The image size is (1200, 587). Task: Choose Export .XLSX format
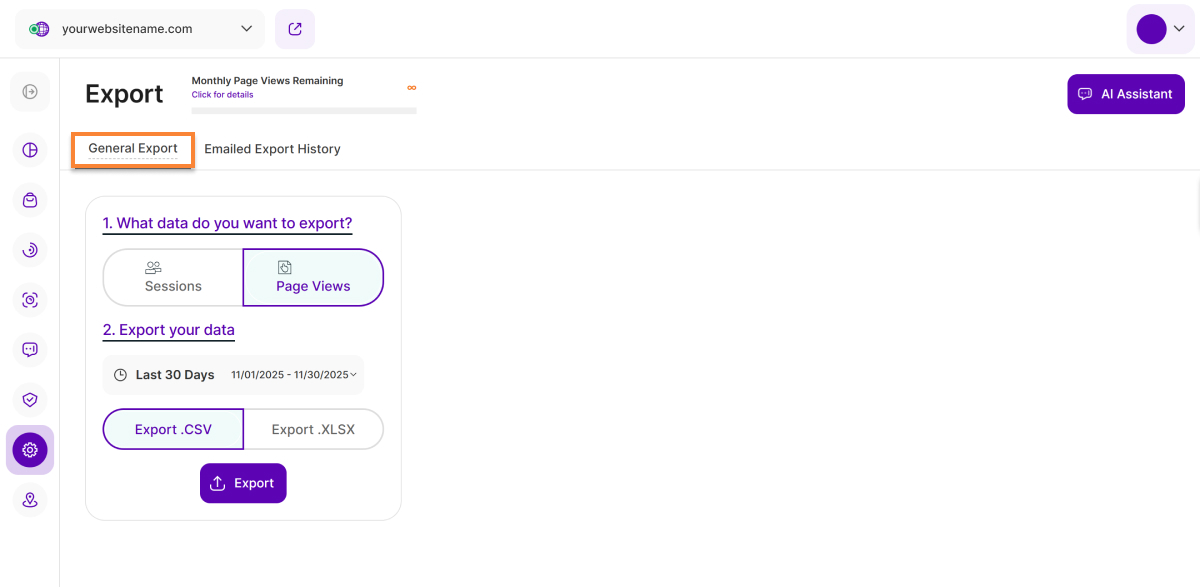click(313, 429)
